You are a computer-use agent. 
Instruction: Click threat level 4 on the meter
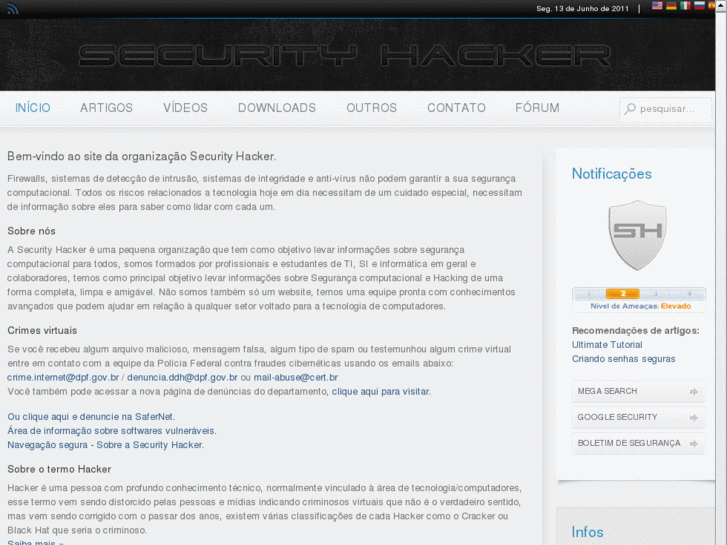[x=689, y=294]
